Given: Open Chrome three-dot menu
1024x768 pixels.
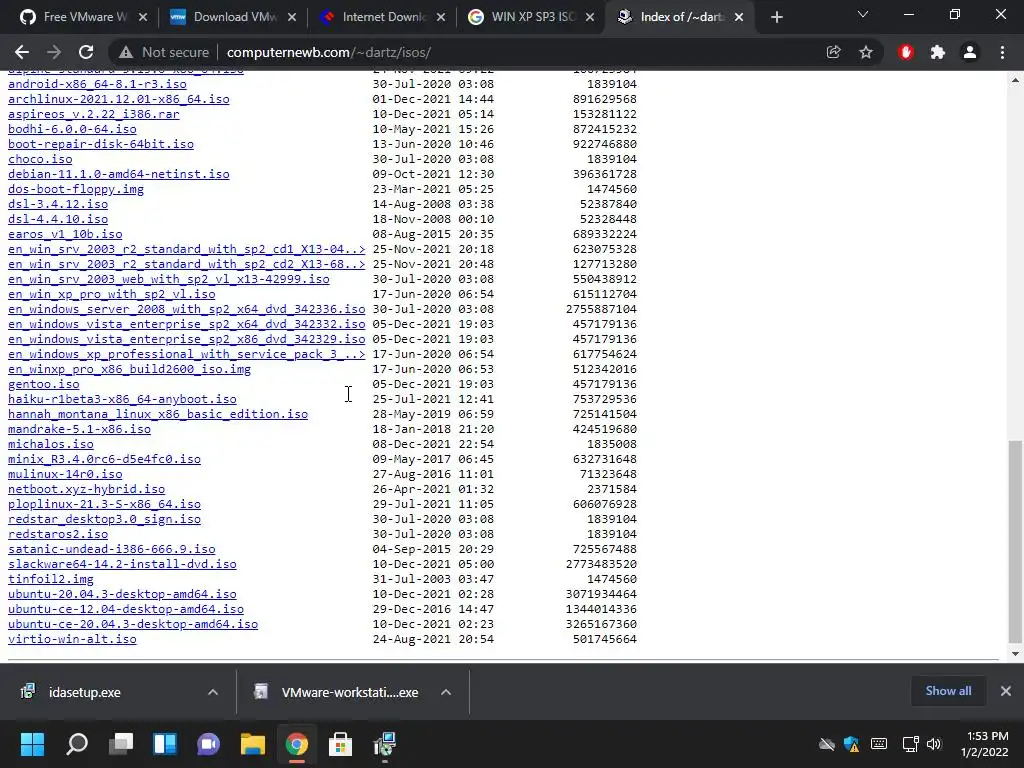Looking at the screenshot, I should (x=1002, y=52).
